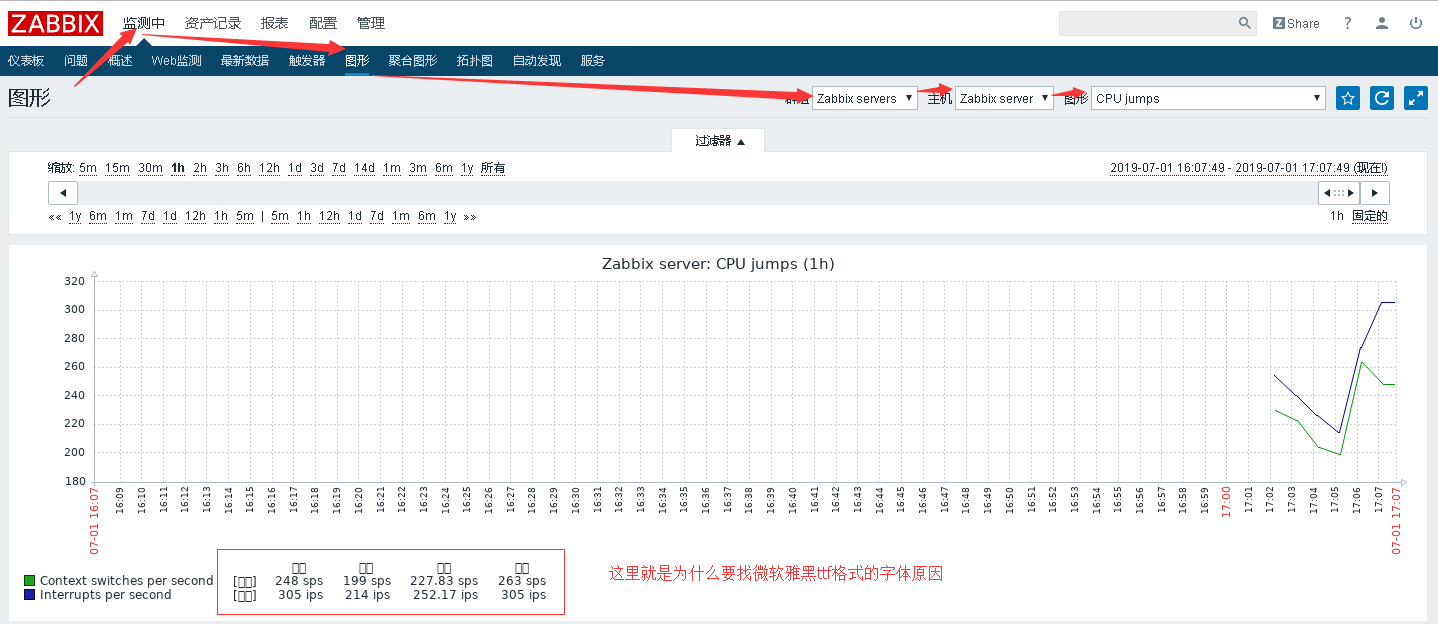Click the search magnifier icon
Viewport: 1438px width, 624px height.
click(x=1245, y=23)
